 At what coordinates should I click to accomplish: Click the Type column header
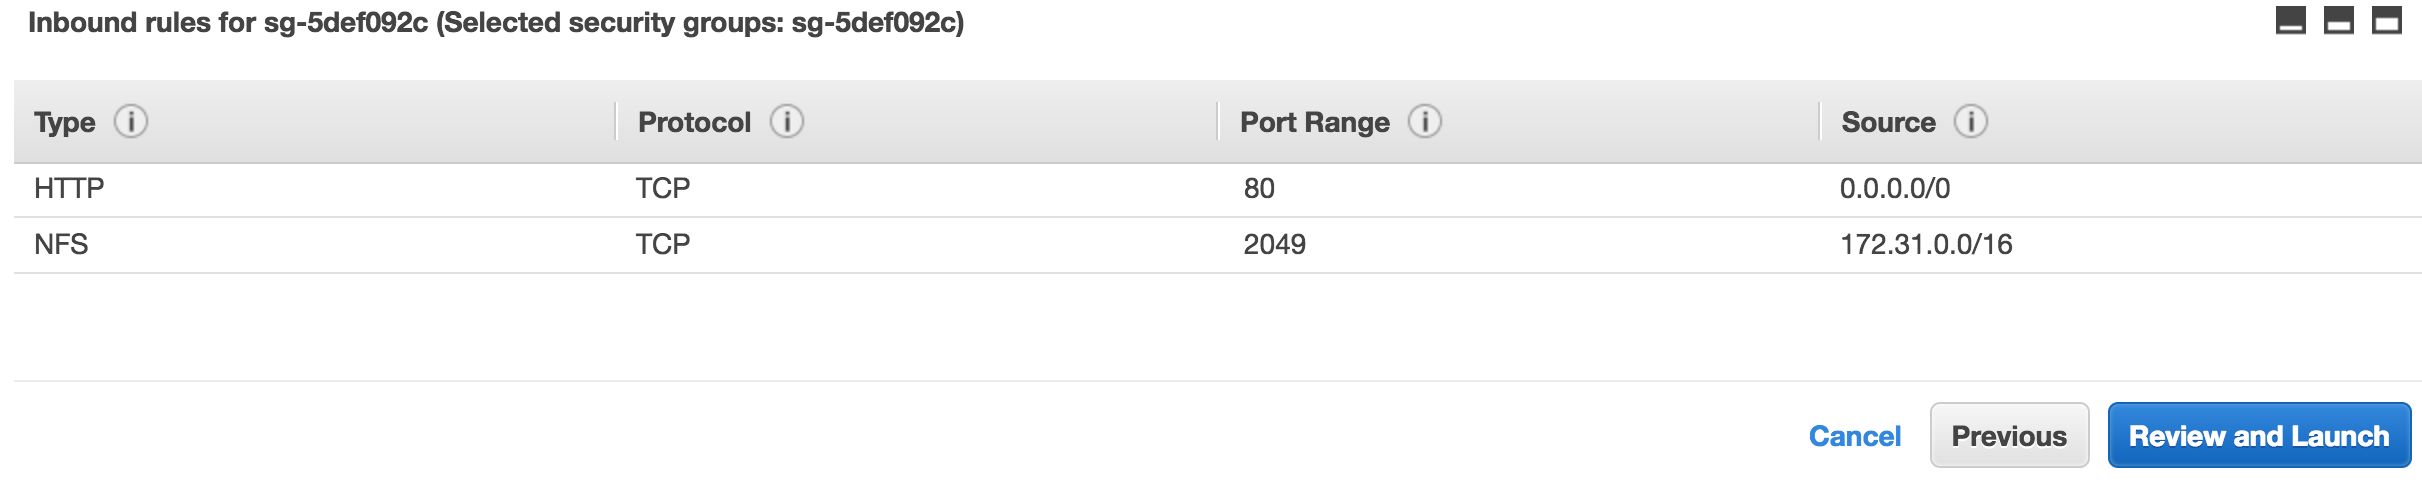tap(65, 122)
